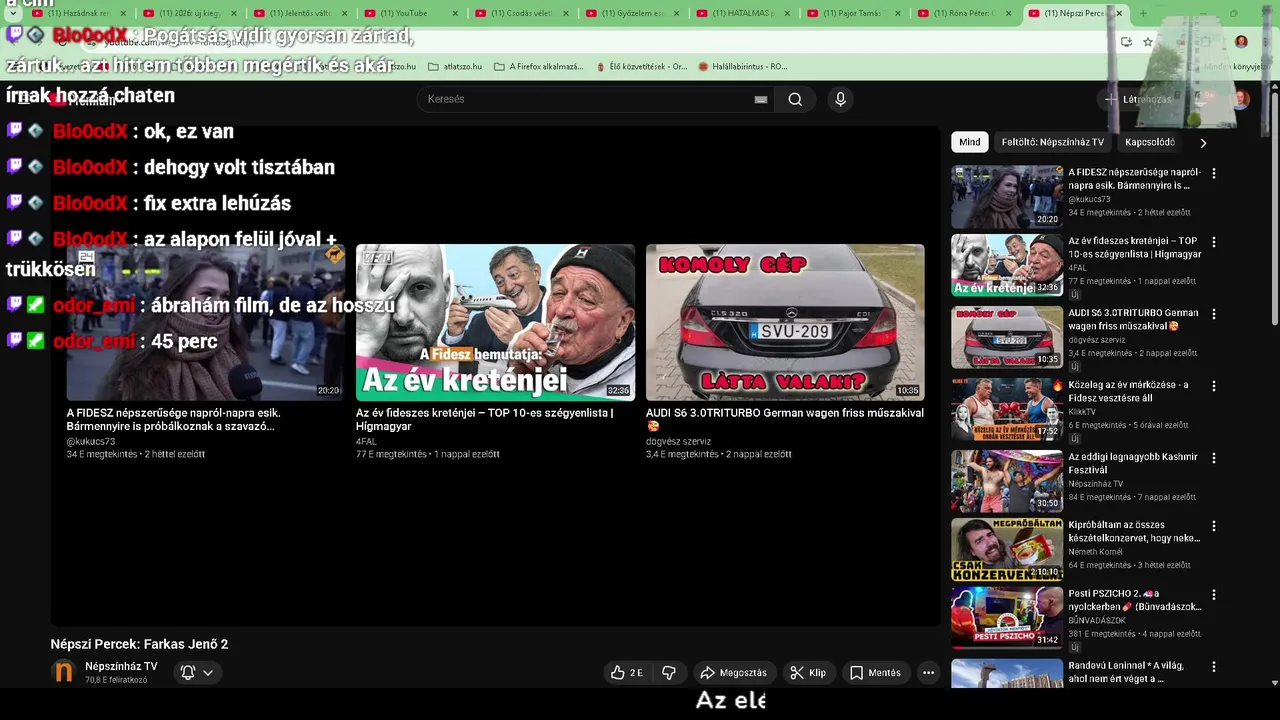Open menu for Közeleg az év mérkőzése video
This screenshot has height=720, width=1280.
pos(1214,386)
